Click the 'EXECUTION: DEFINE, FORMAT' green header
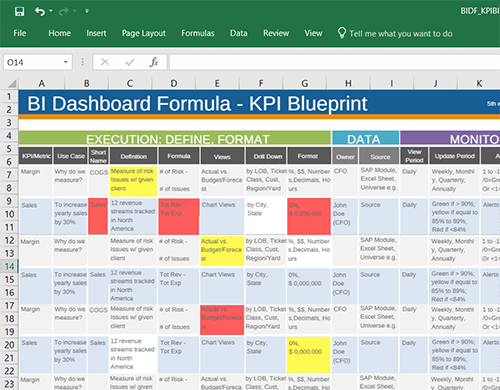Image resolution: width=500 pixels, height=390 pixels. coord(175,138)
